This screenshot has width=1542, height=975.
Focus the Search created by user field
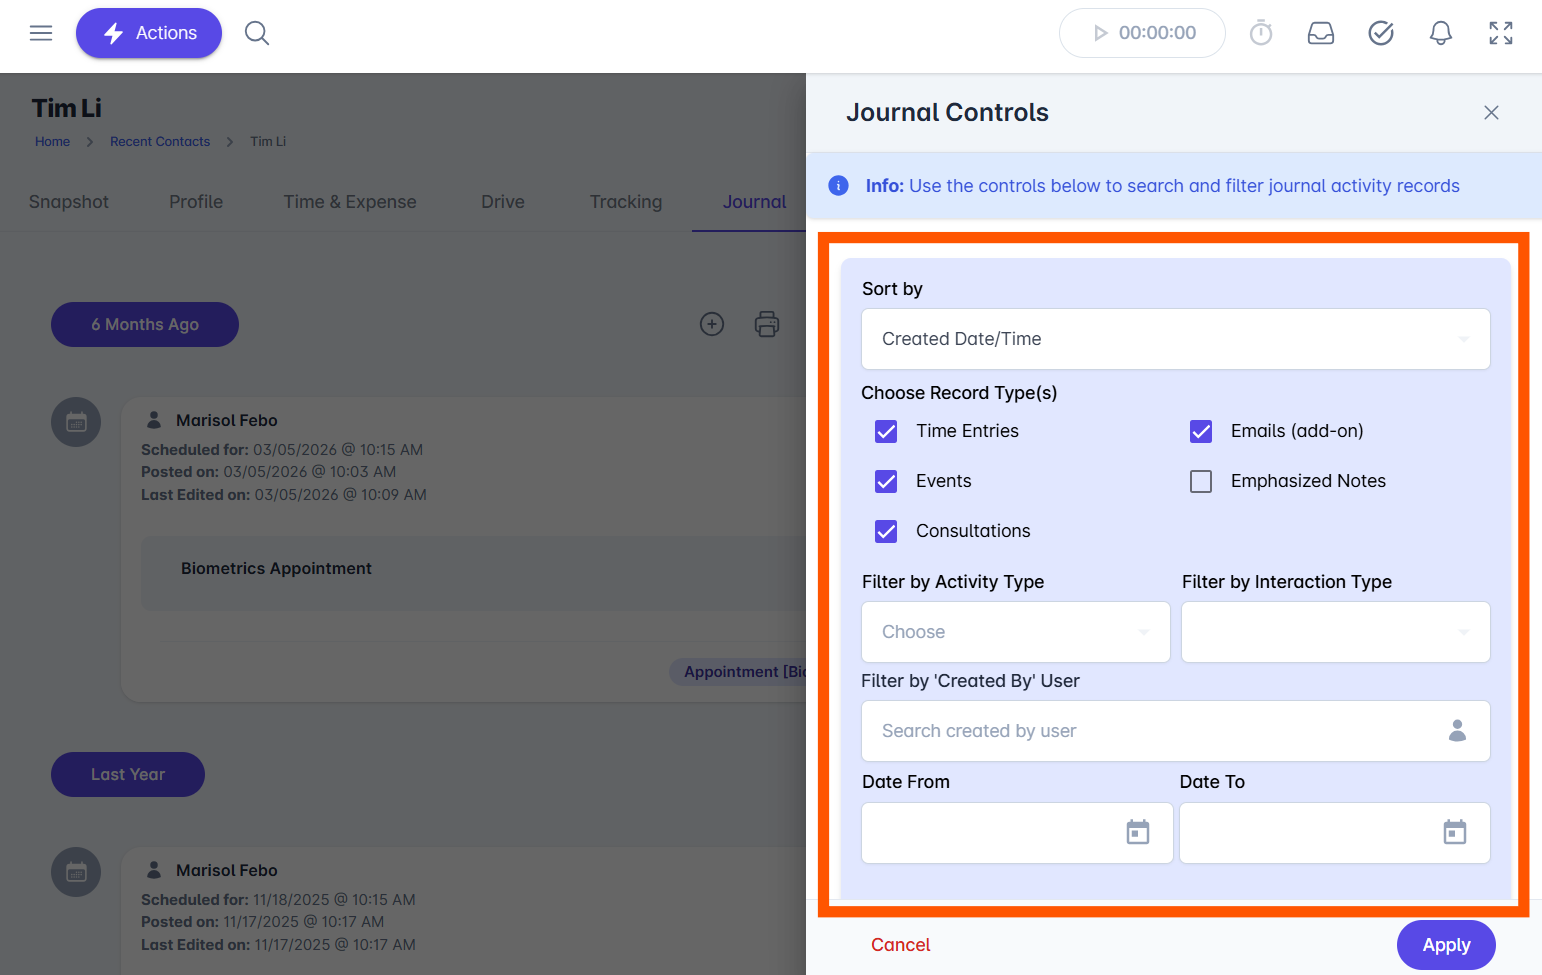[1176, 731]
